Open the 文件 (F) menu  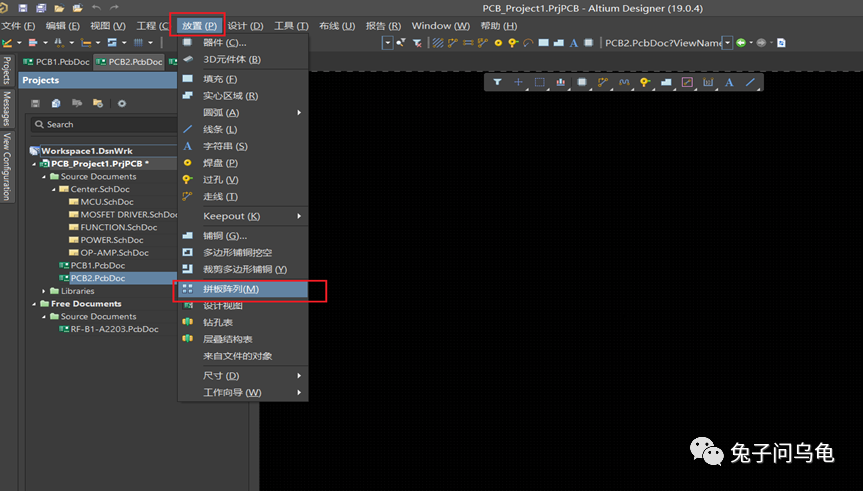coord(18,26)
